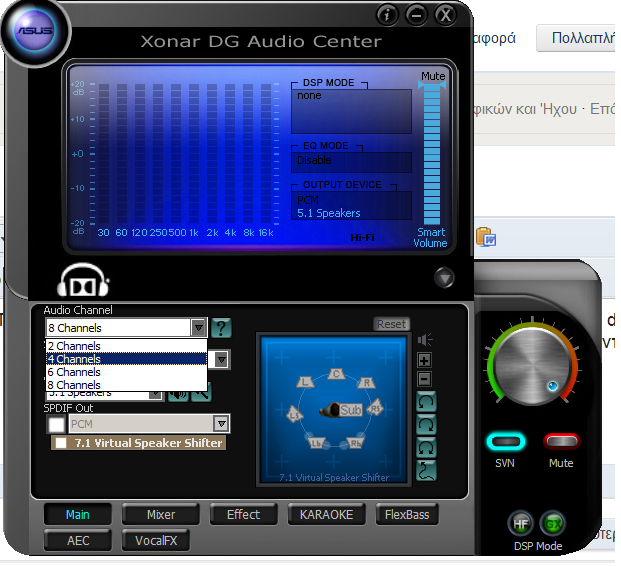This screenshot has height=567, width=621.
Task: Select the Ls surround speaker
Action: tap(295, 414)
